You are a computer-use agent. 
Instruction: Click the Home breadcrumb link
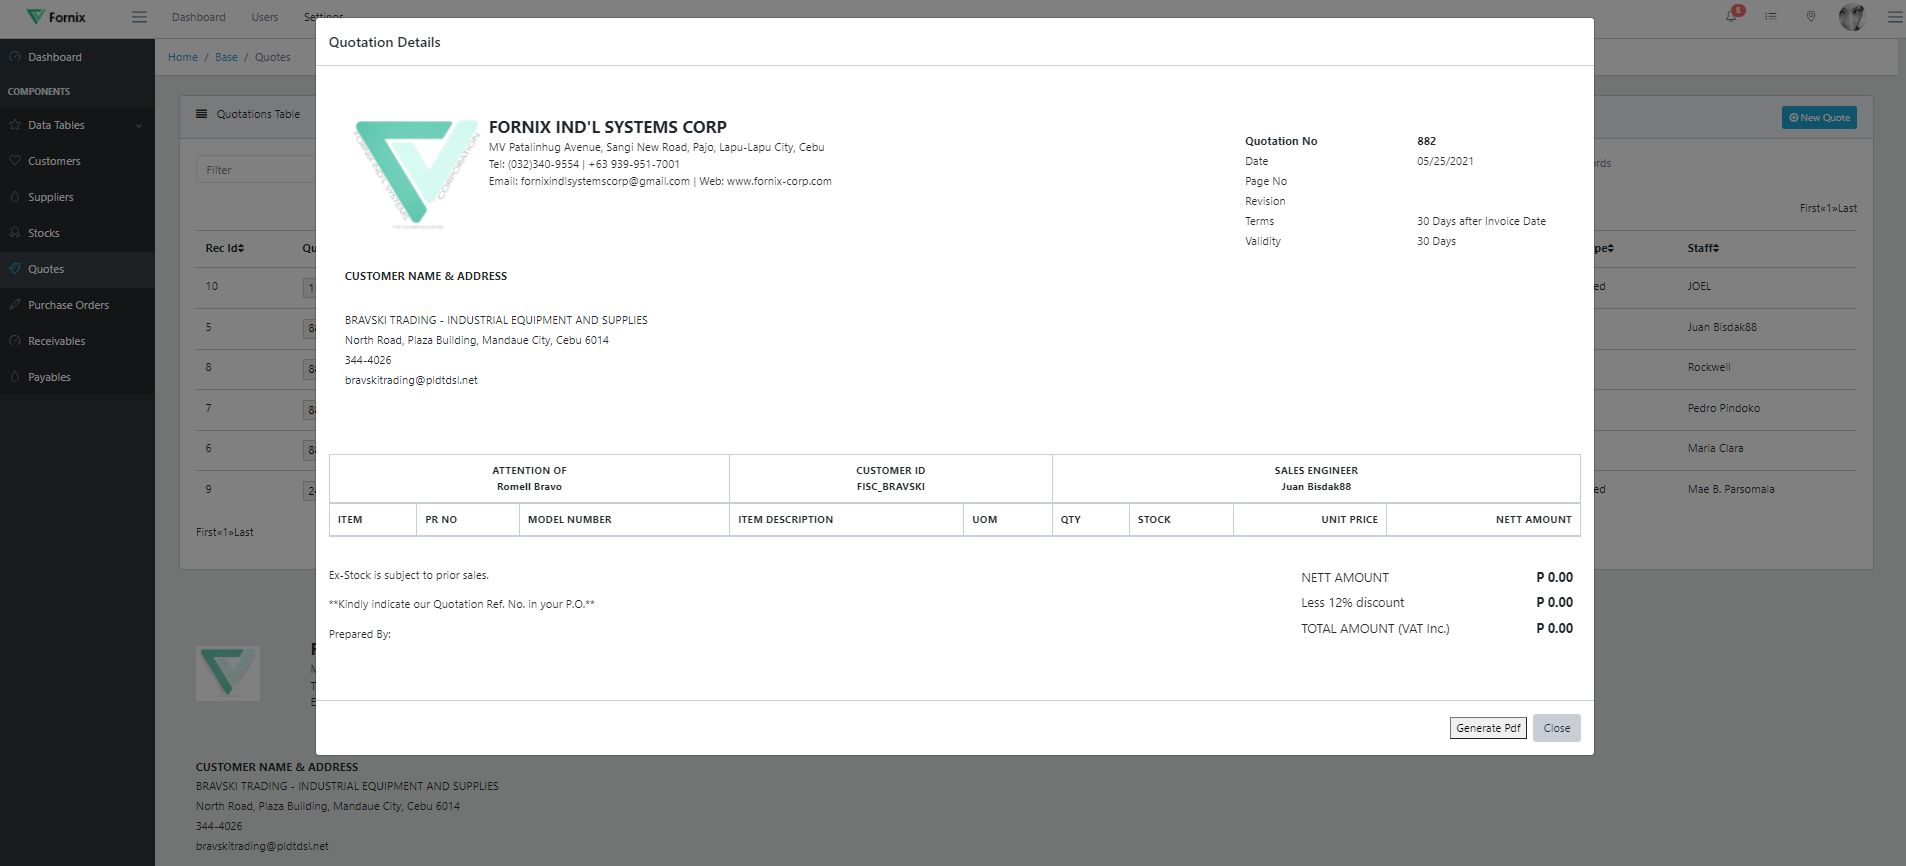click(183, 57)
